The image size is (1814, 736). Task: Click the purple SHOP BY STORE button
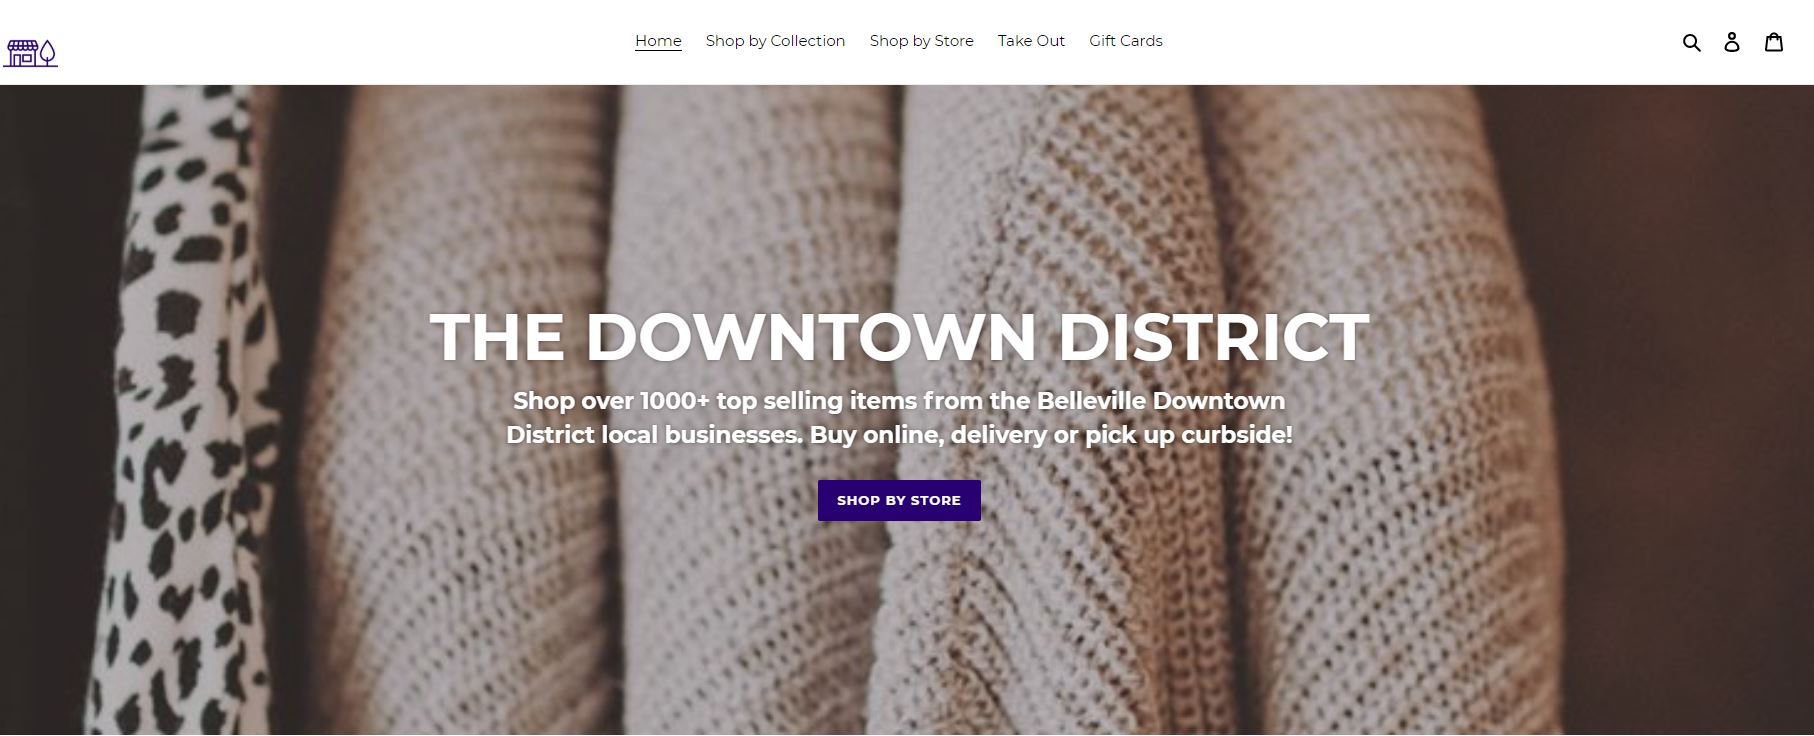(899, 500)
